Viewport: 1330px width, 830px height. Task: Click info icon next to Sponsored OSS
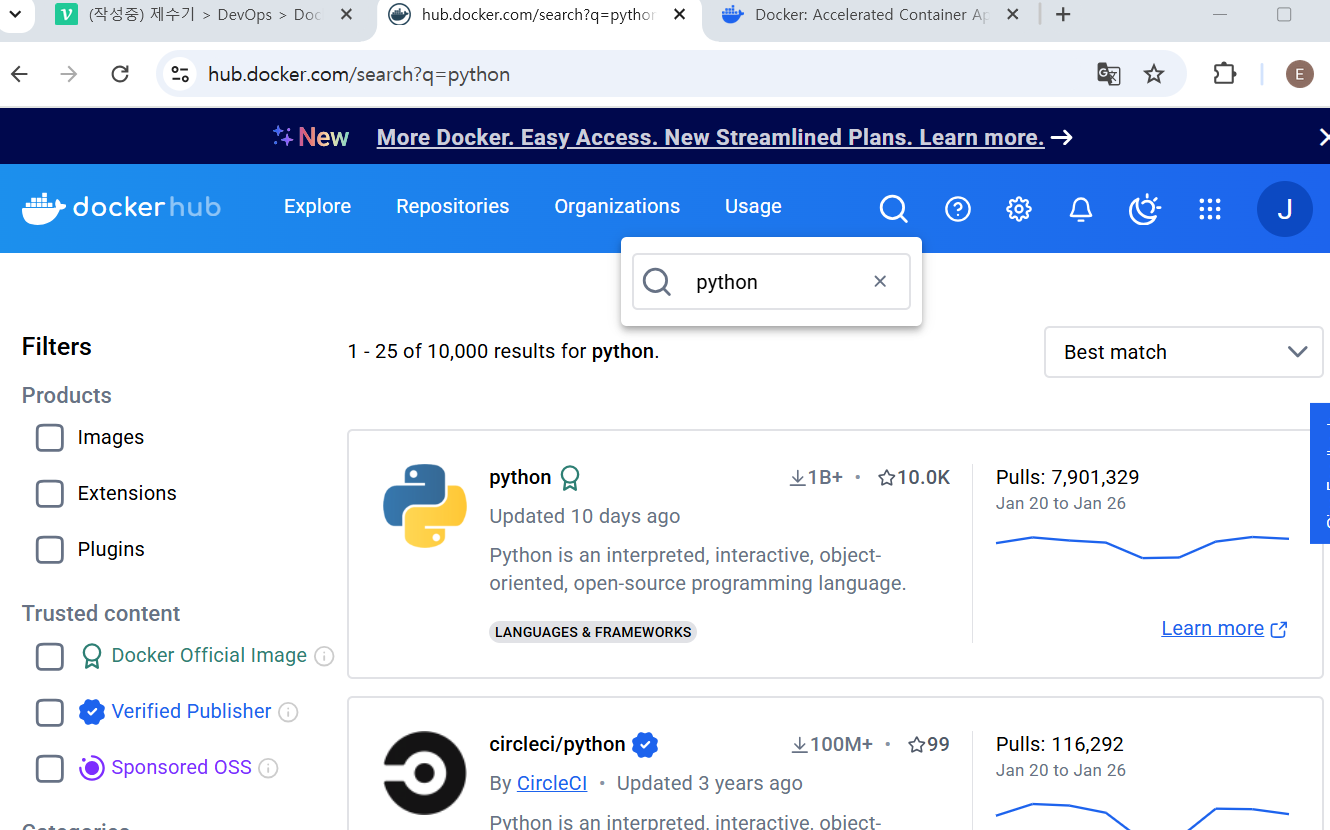point(268,768)
